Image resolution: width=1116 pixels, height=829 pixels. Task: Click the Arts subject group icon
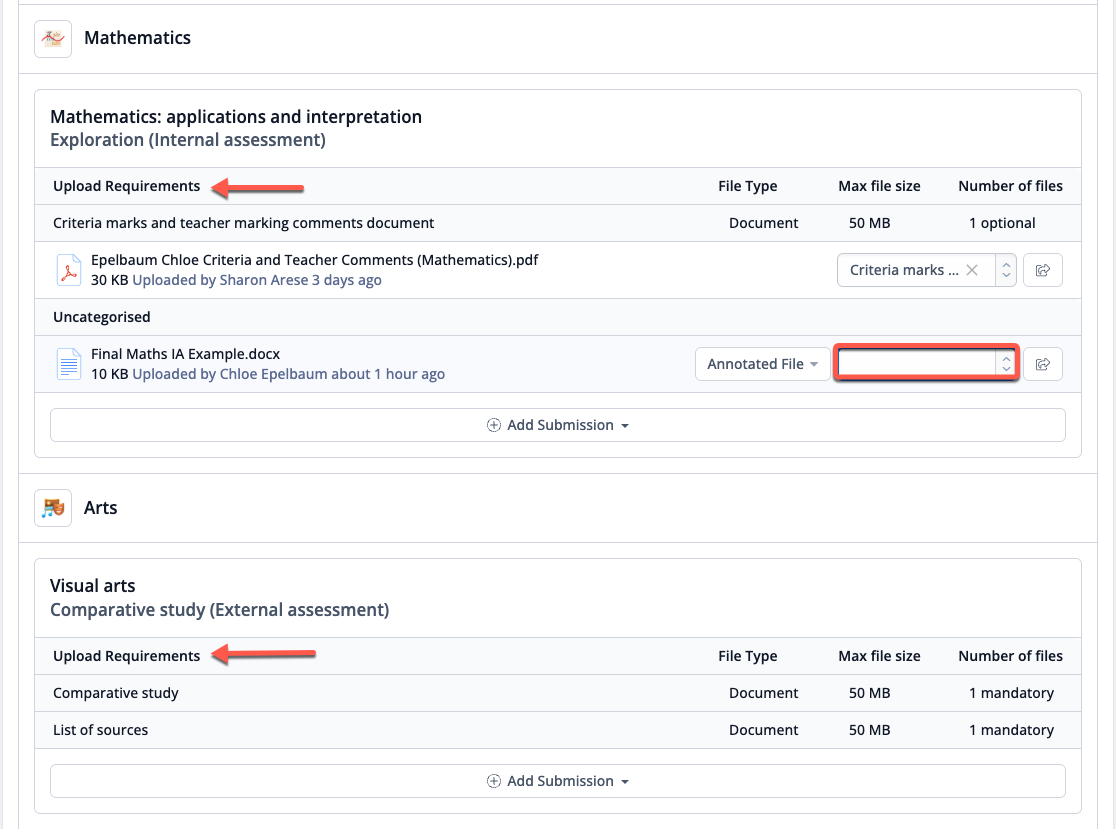coord(52,508)
